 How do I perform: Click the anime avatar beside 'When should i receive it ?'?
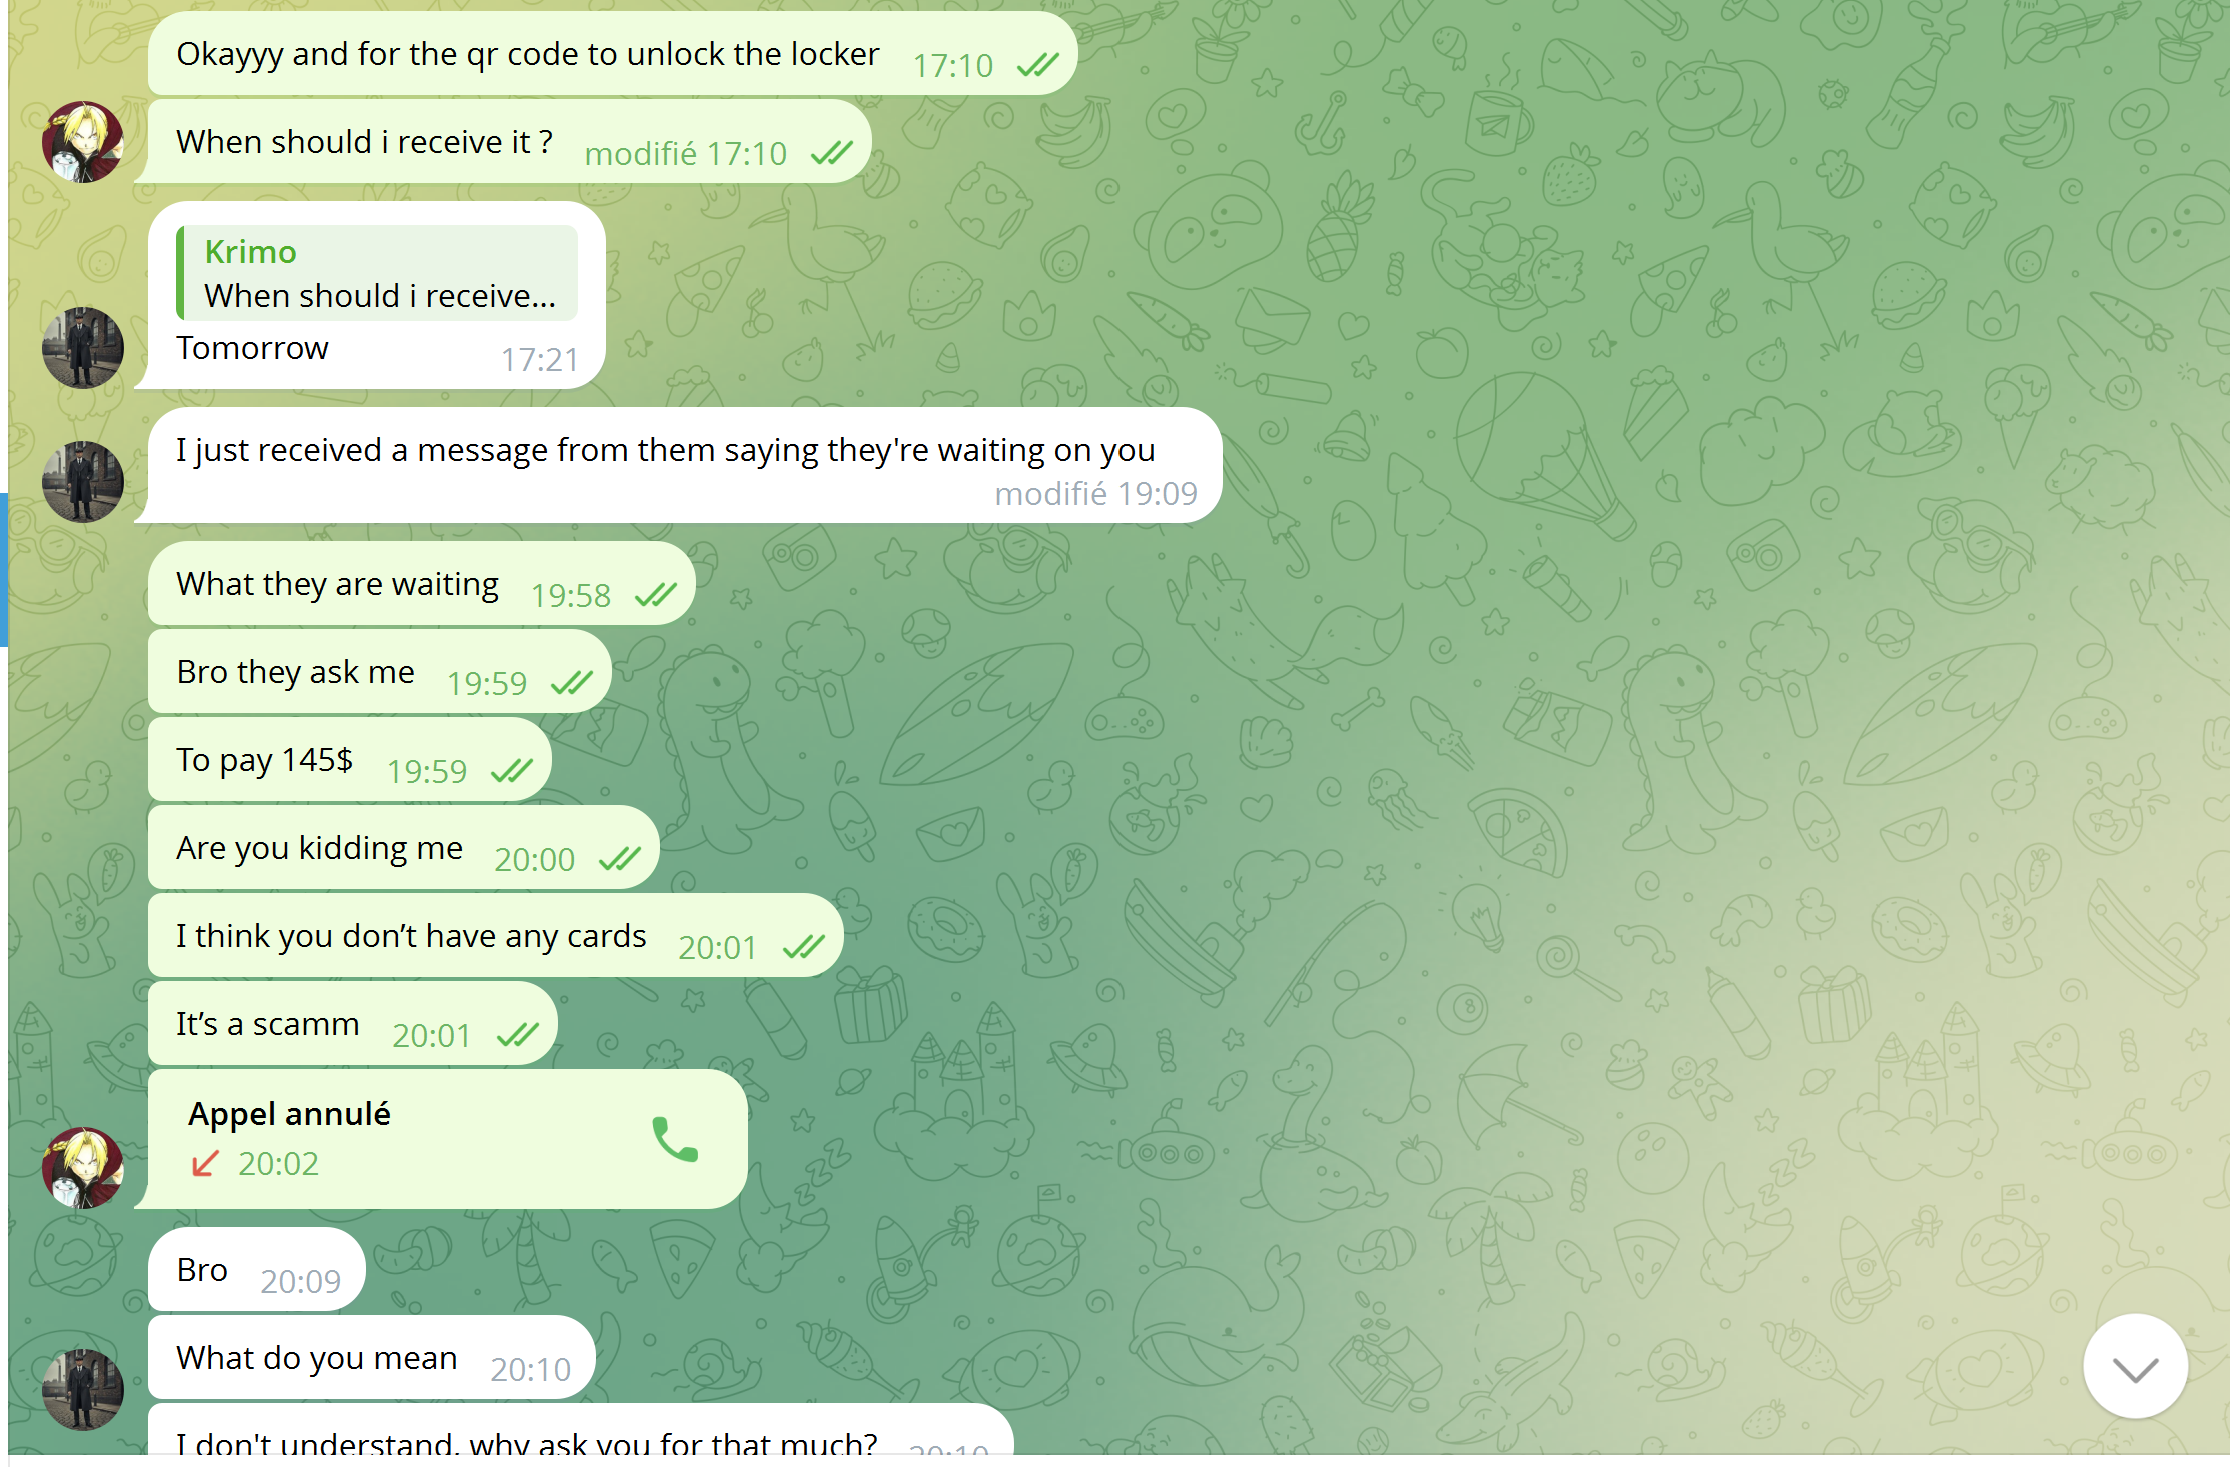82,142
